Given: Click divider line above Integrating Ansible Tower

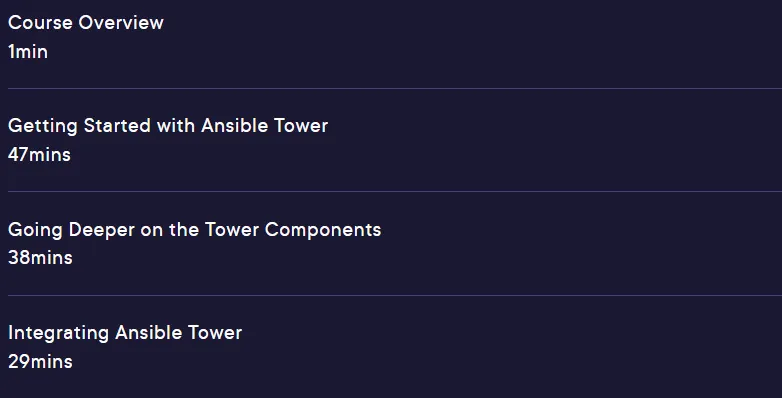Looking at the screenshot, I should (x=395, y=295).
